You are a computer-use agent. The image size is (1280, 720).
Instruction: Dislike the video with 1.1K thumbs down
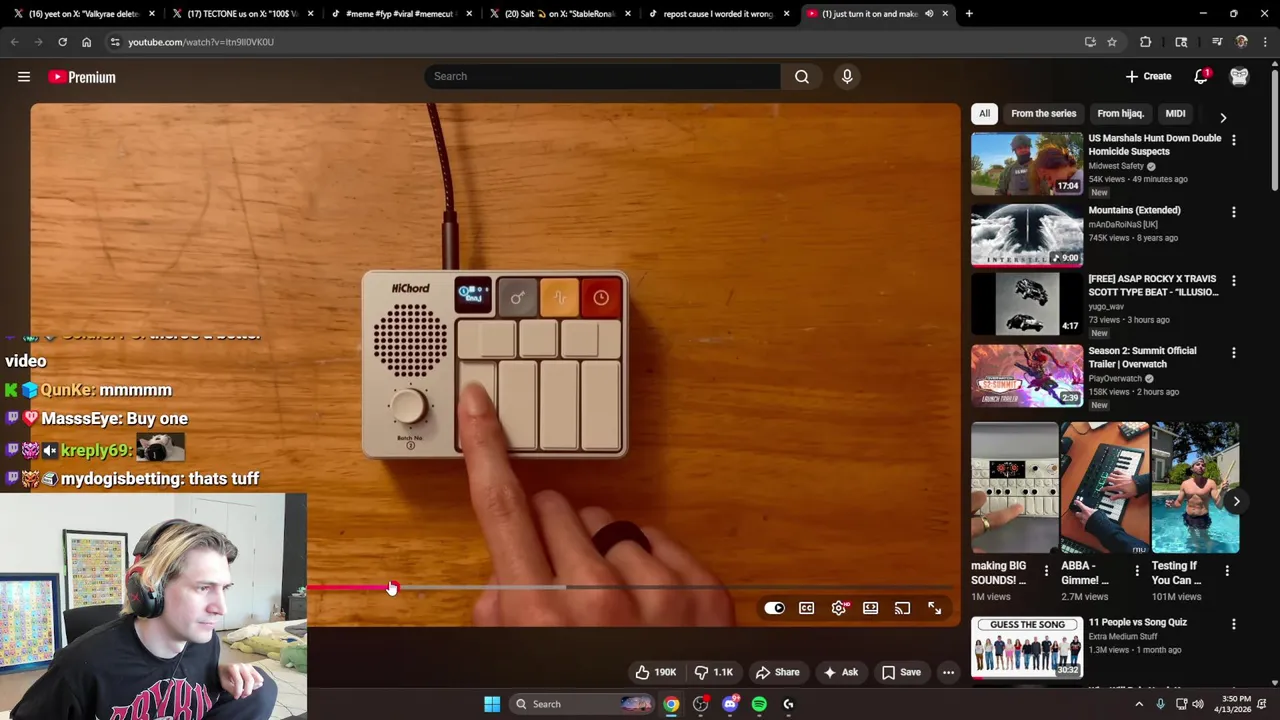point(715,672)
